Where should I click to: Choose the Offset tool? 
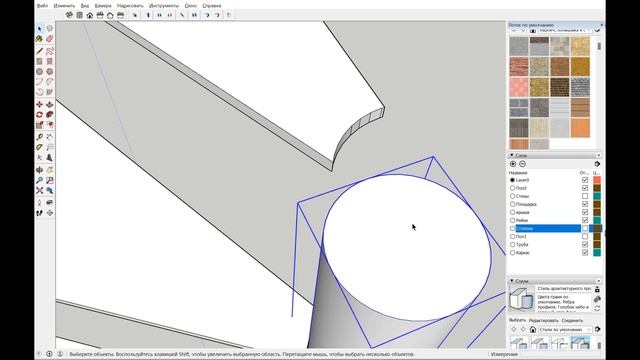[x=49, y=124]
